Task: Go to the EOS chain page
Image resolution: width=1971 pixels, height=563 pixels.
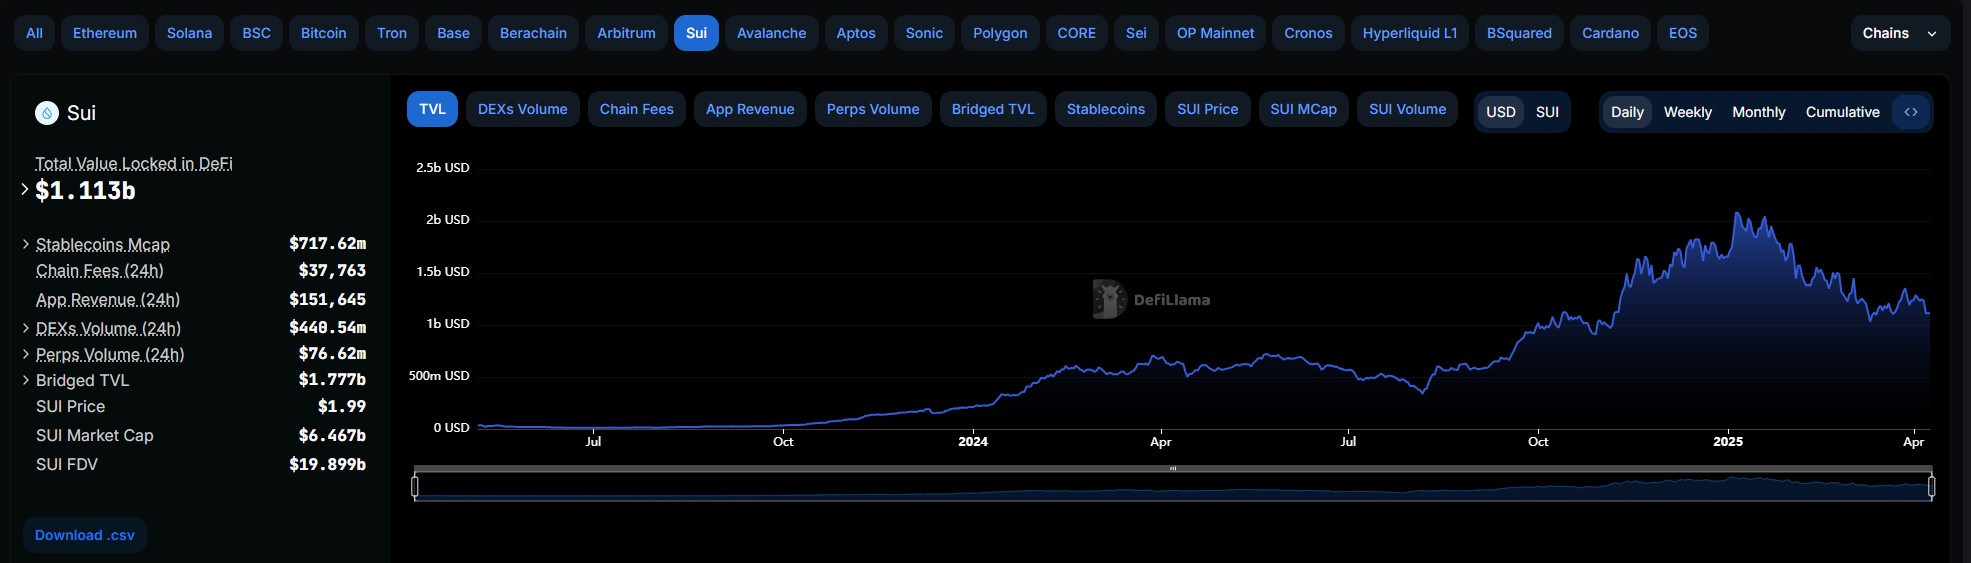Action: coord(1683,33)
